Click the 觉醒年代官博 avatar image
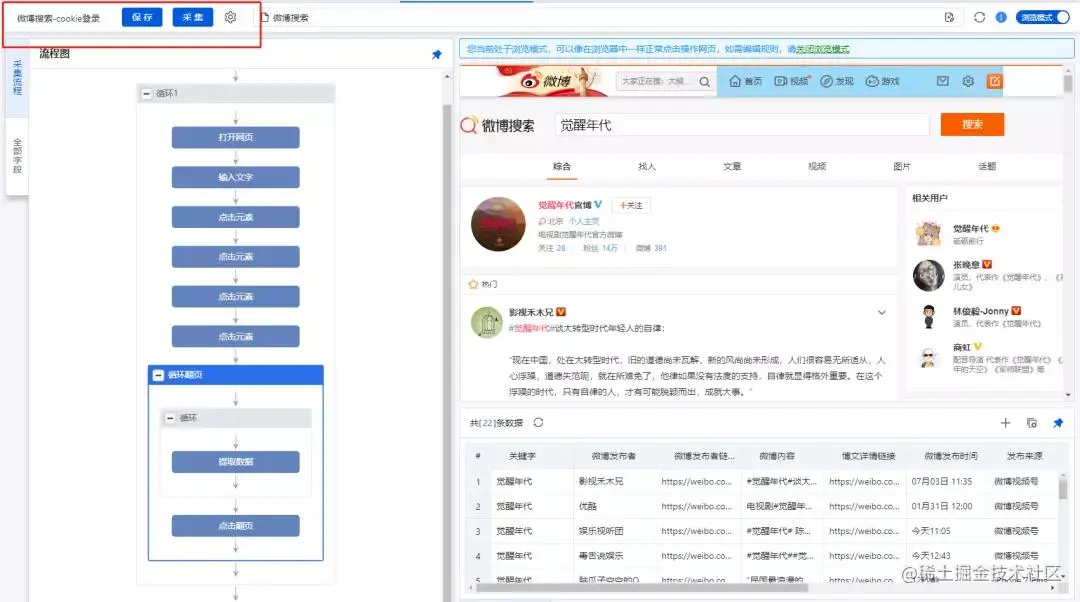 [x=498, y=224]
